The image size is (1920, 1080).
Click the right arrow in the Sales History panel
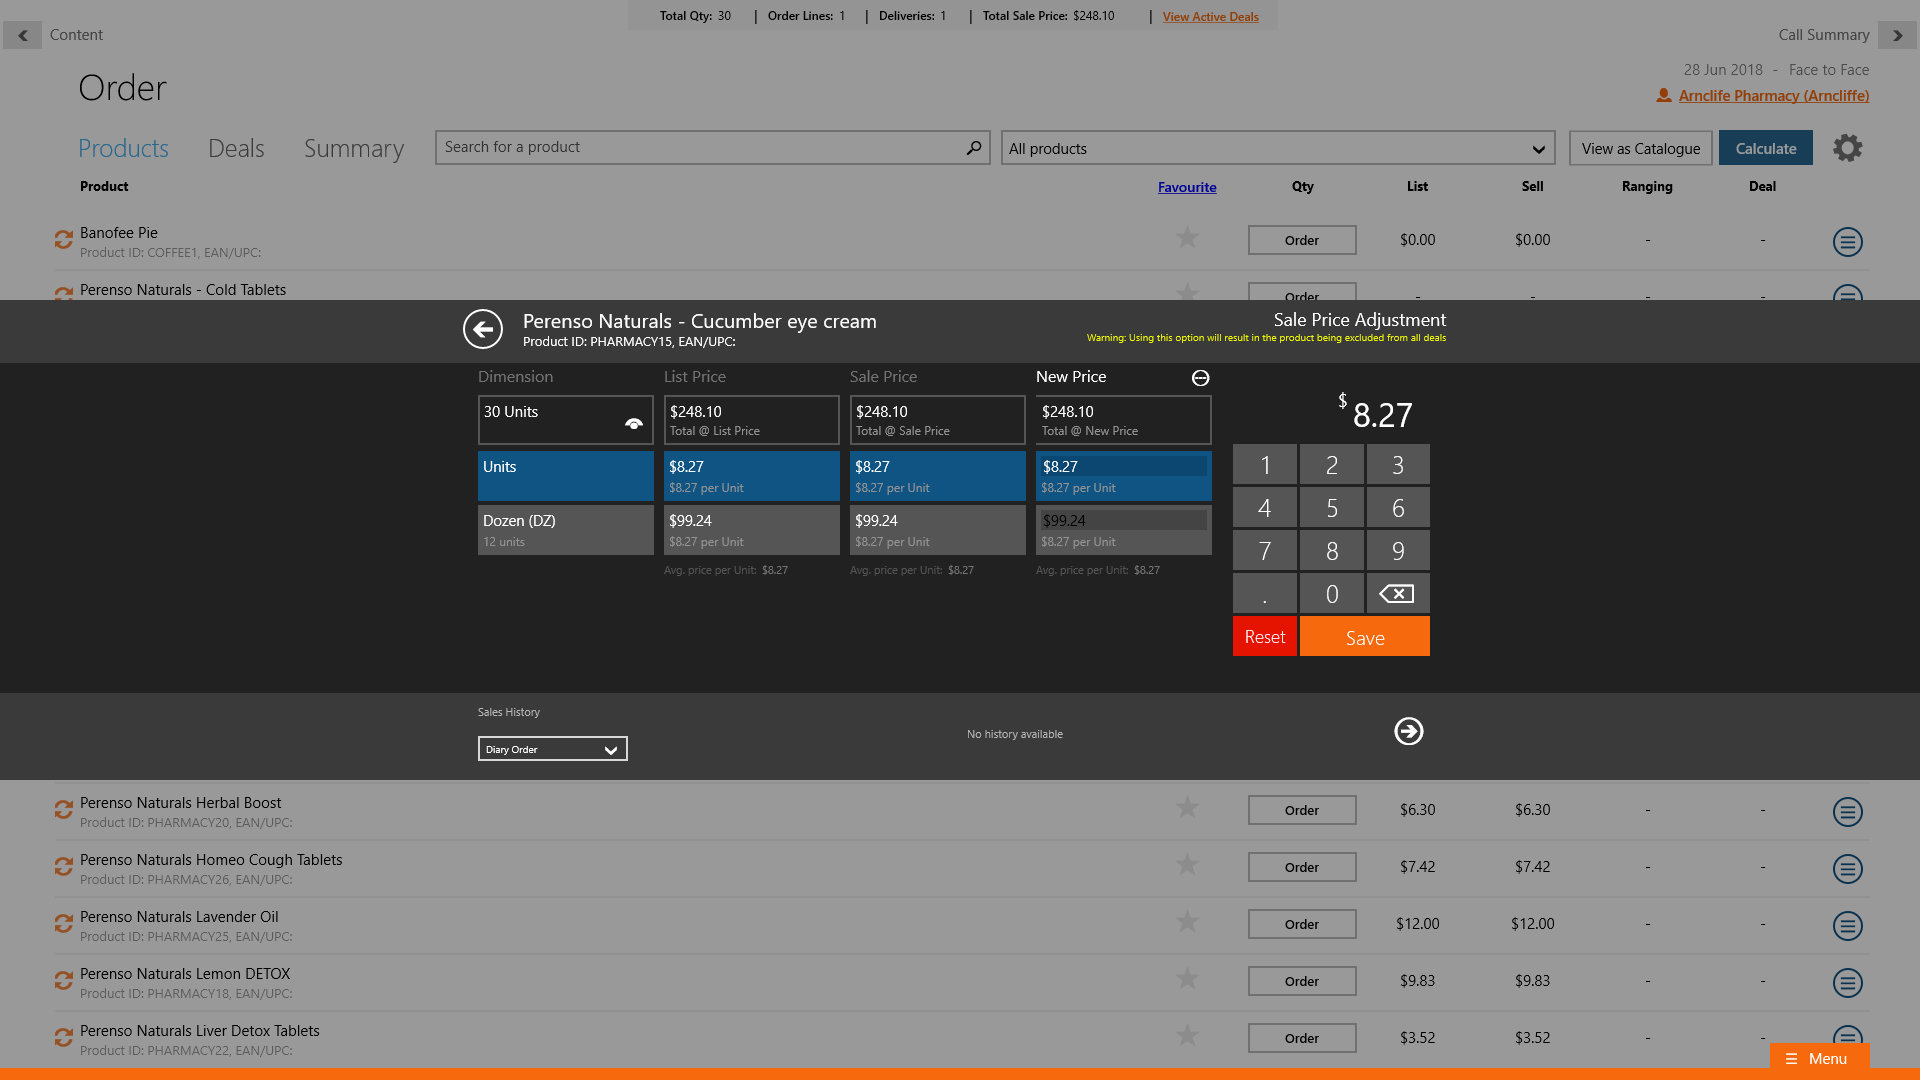point(1408,731)
